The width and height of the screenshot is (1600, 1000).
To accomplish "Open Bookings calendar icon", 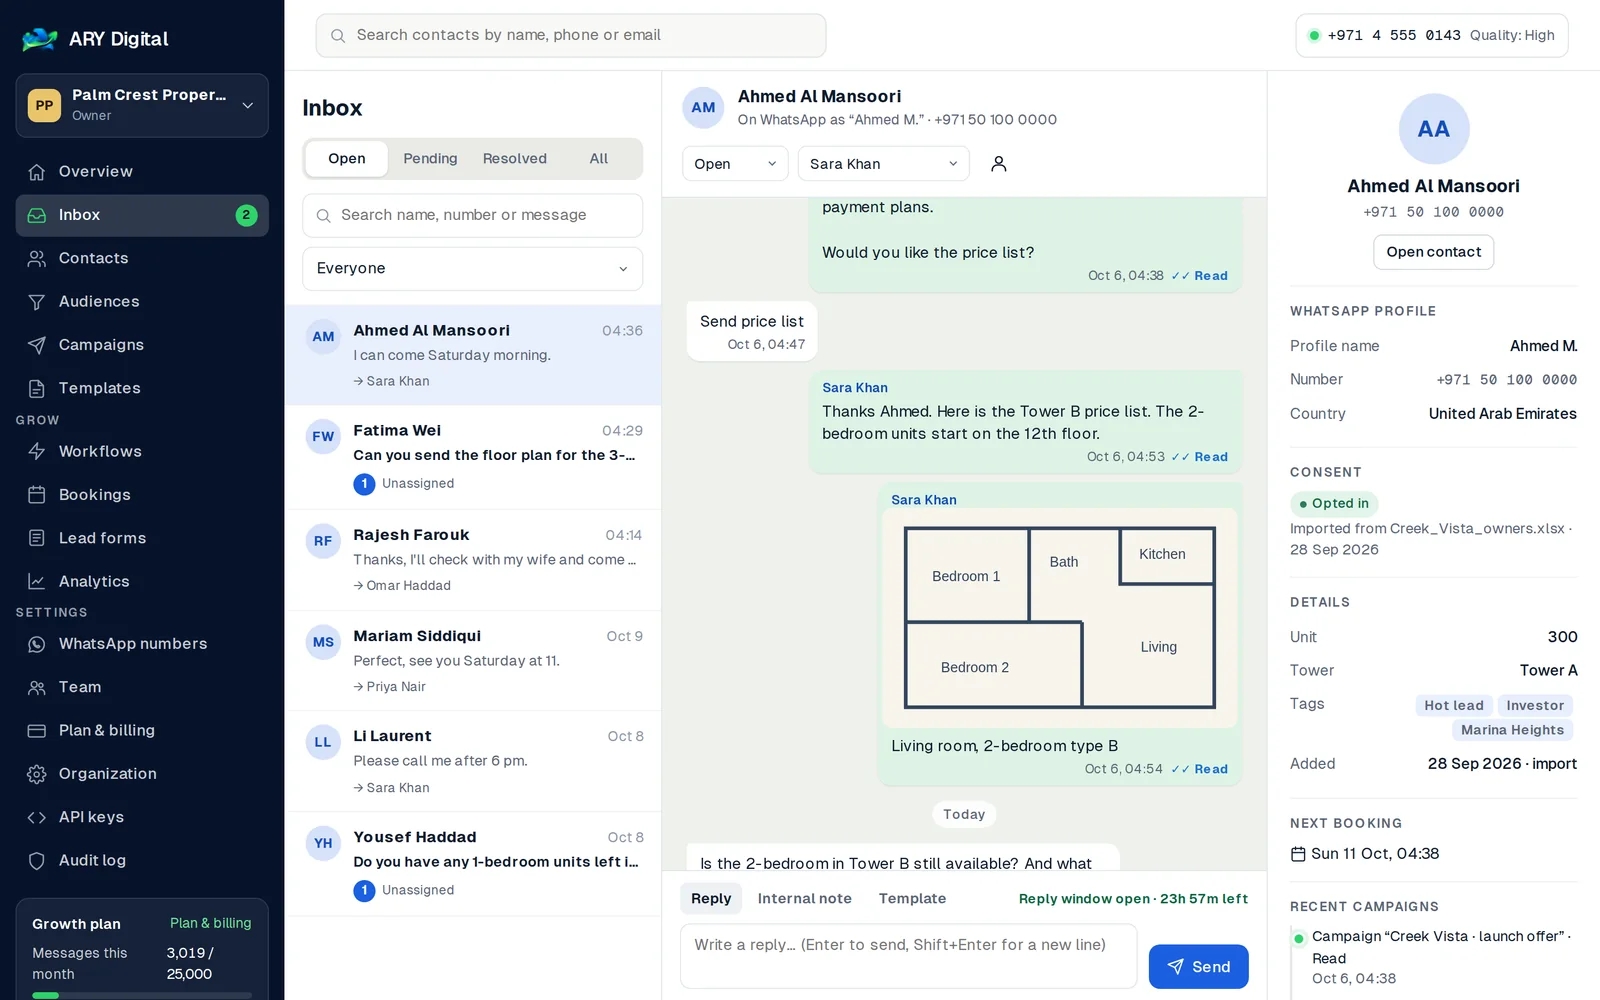I will [x=37, y=495].
